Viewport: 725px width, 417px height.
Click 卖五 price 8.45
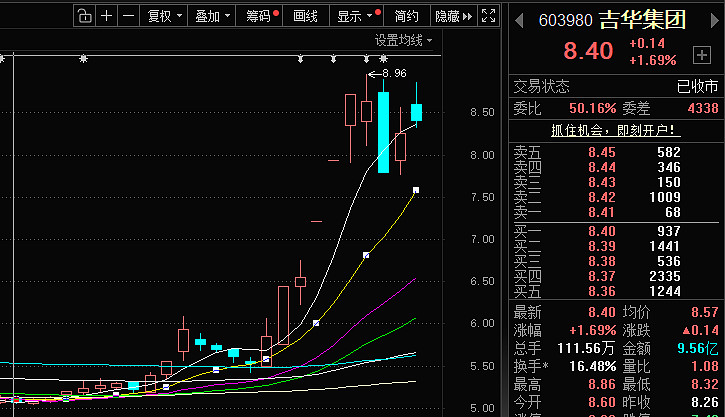pyautogui.click(x=602, y=152)
